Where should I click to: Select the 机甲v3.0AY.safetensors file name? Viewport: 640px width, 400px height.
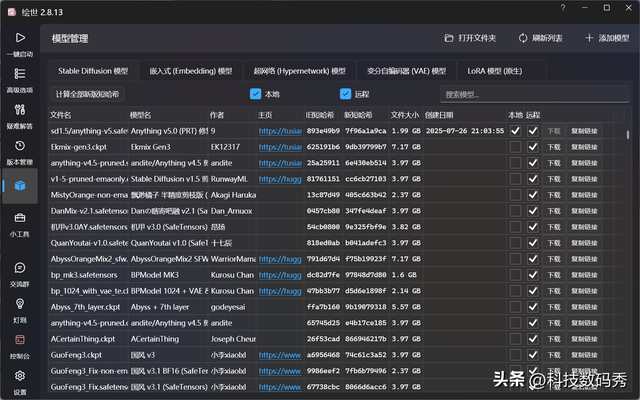click(89, 227)
